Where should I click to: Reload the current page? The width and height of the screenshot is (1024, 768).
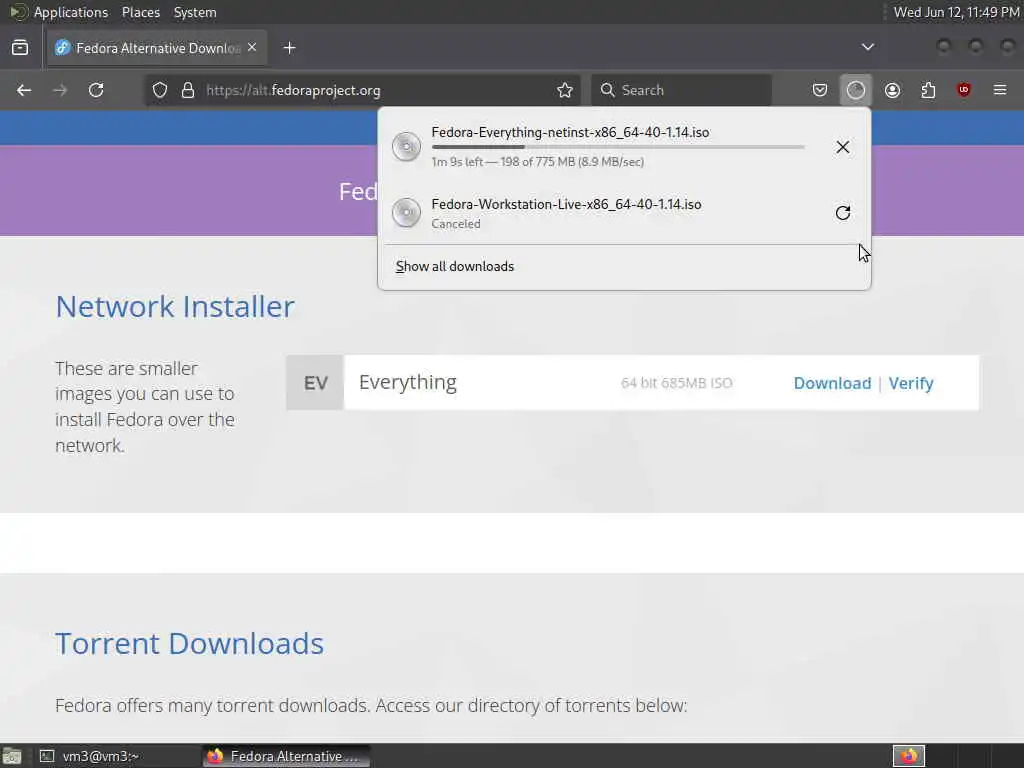[x=96, y=90]
